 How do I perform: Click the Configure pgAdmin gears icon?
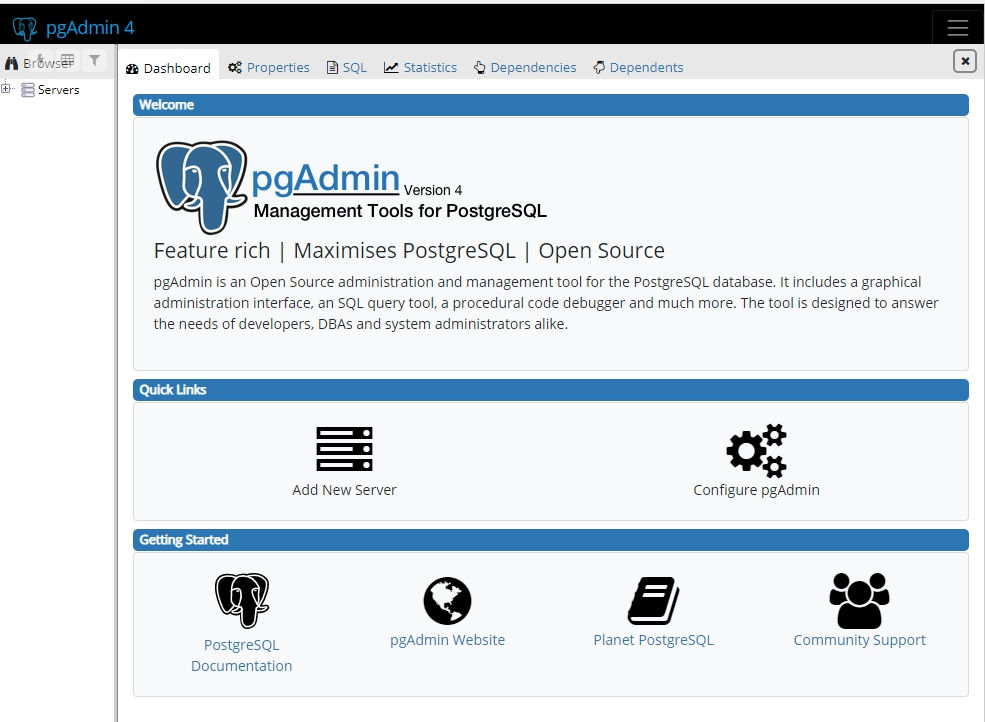(756, 451)
